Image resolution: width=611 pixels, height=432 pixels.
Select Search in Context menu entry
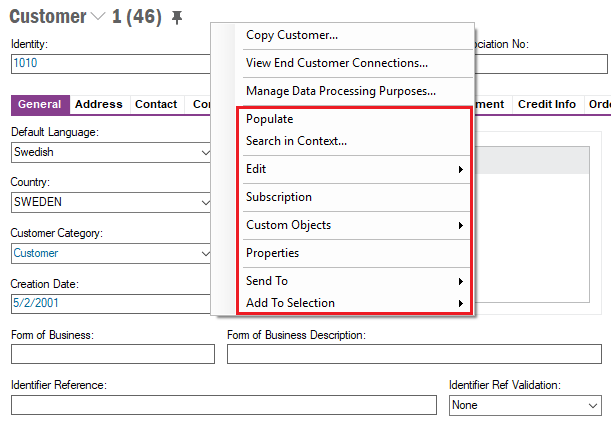296,141
